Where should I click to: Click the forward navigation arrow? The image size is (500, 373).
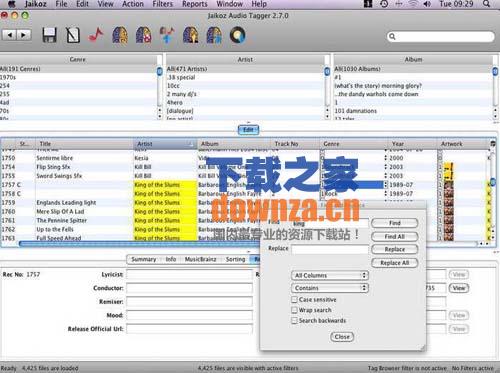[24, 35]
